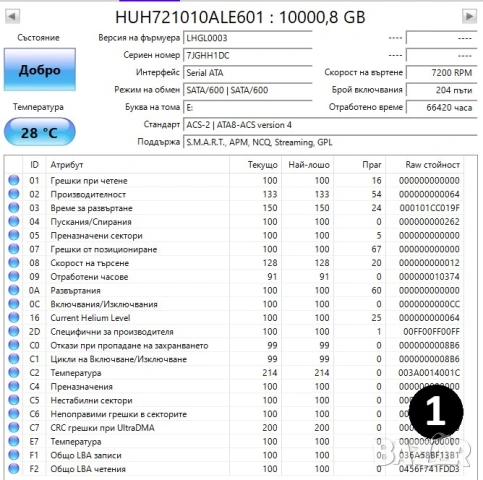Select attribute text Общо LBA записи
The width and height of the screenshot is (483, 480).
point(86,455)
